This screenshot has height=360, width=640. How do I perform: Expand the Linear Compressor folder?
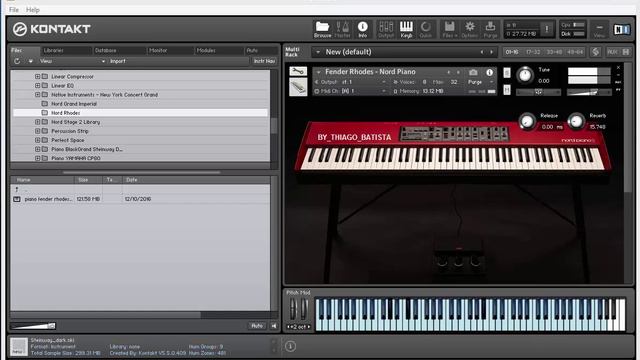tap(38, 76)
